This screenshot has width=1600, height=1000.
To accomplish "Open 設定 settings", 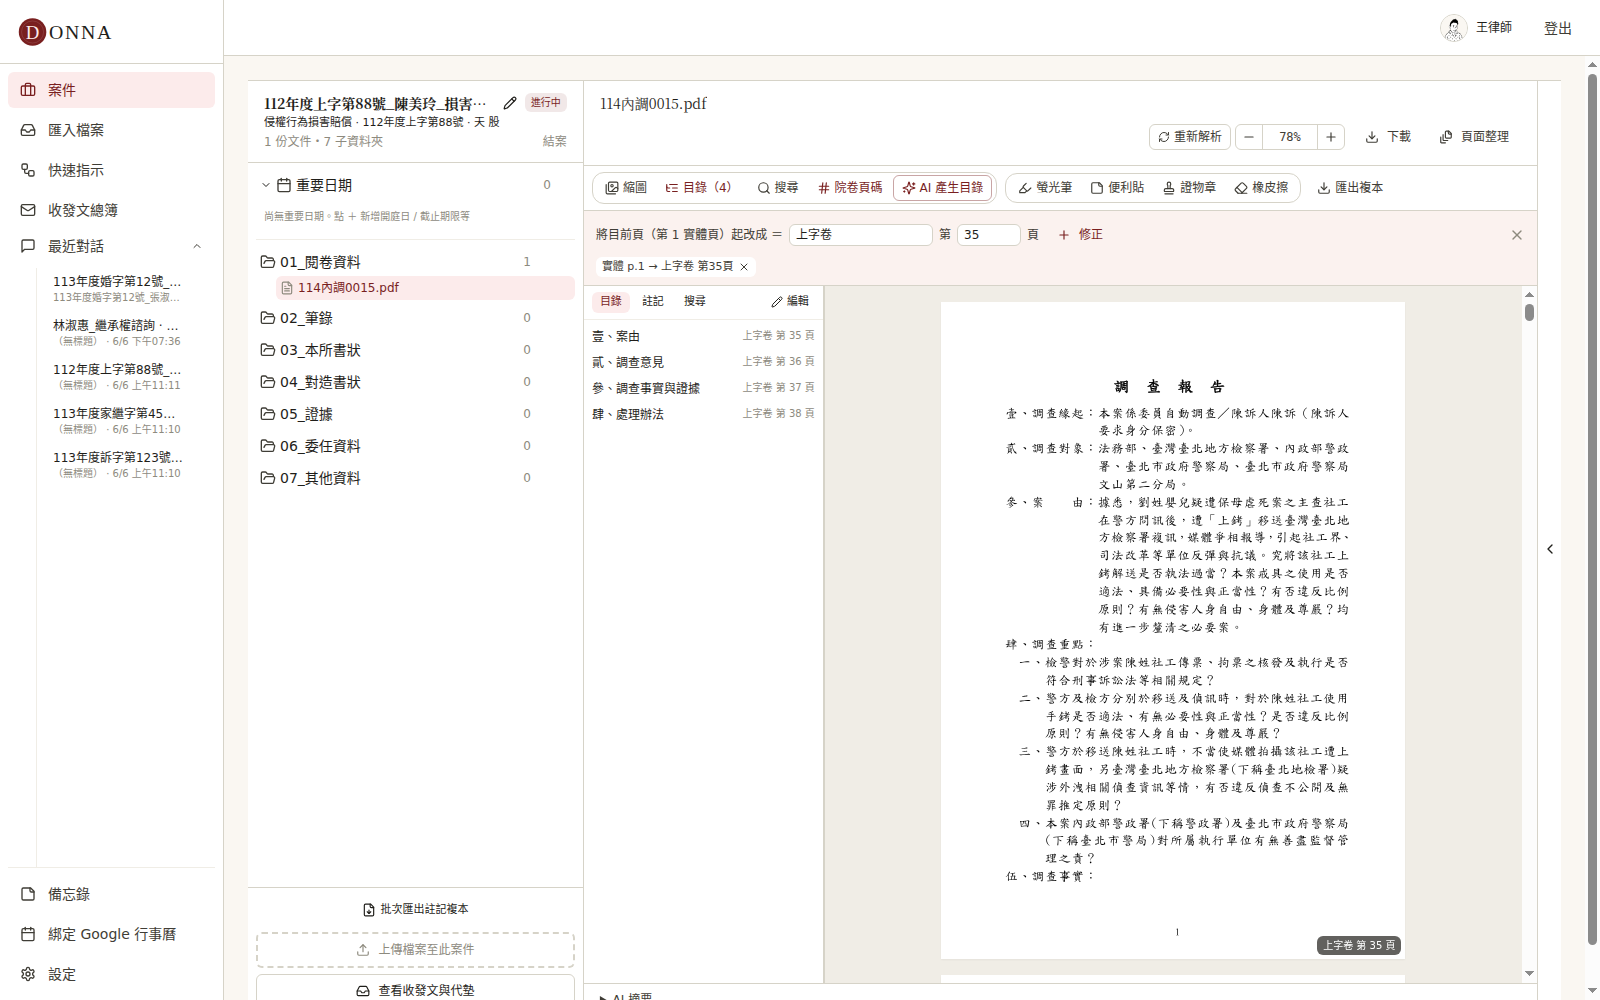I will [111, 974].
